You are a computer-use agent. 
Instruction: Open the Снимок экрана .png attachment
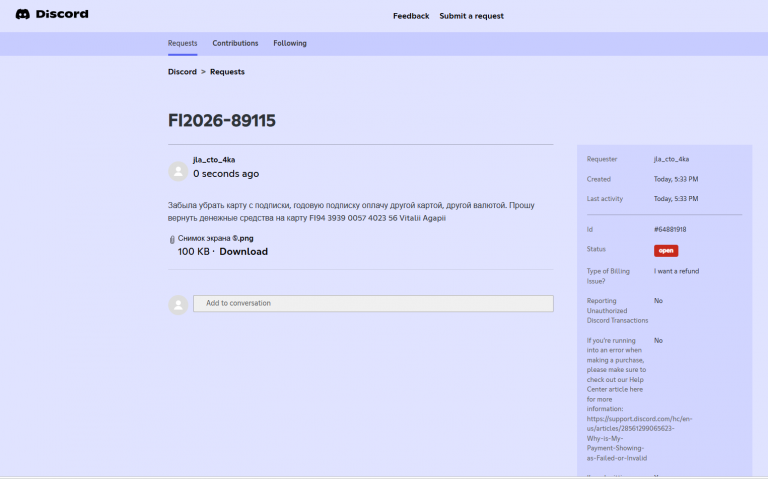coord(216,239)
